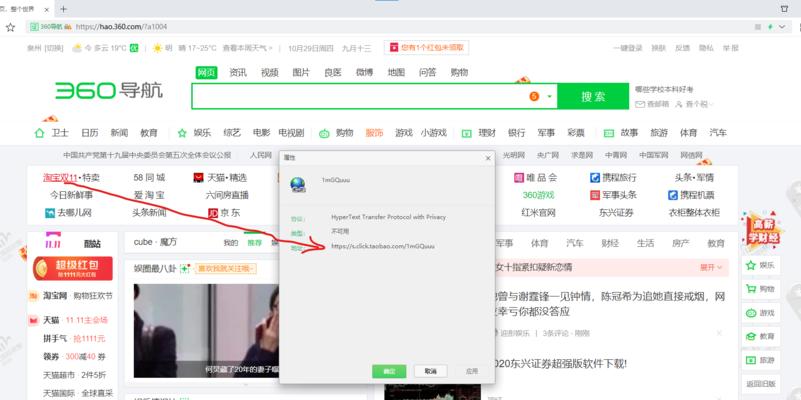
Task: Click the shopping icon beside 购物 in the nav bar
Action: coord(324,133)
